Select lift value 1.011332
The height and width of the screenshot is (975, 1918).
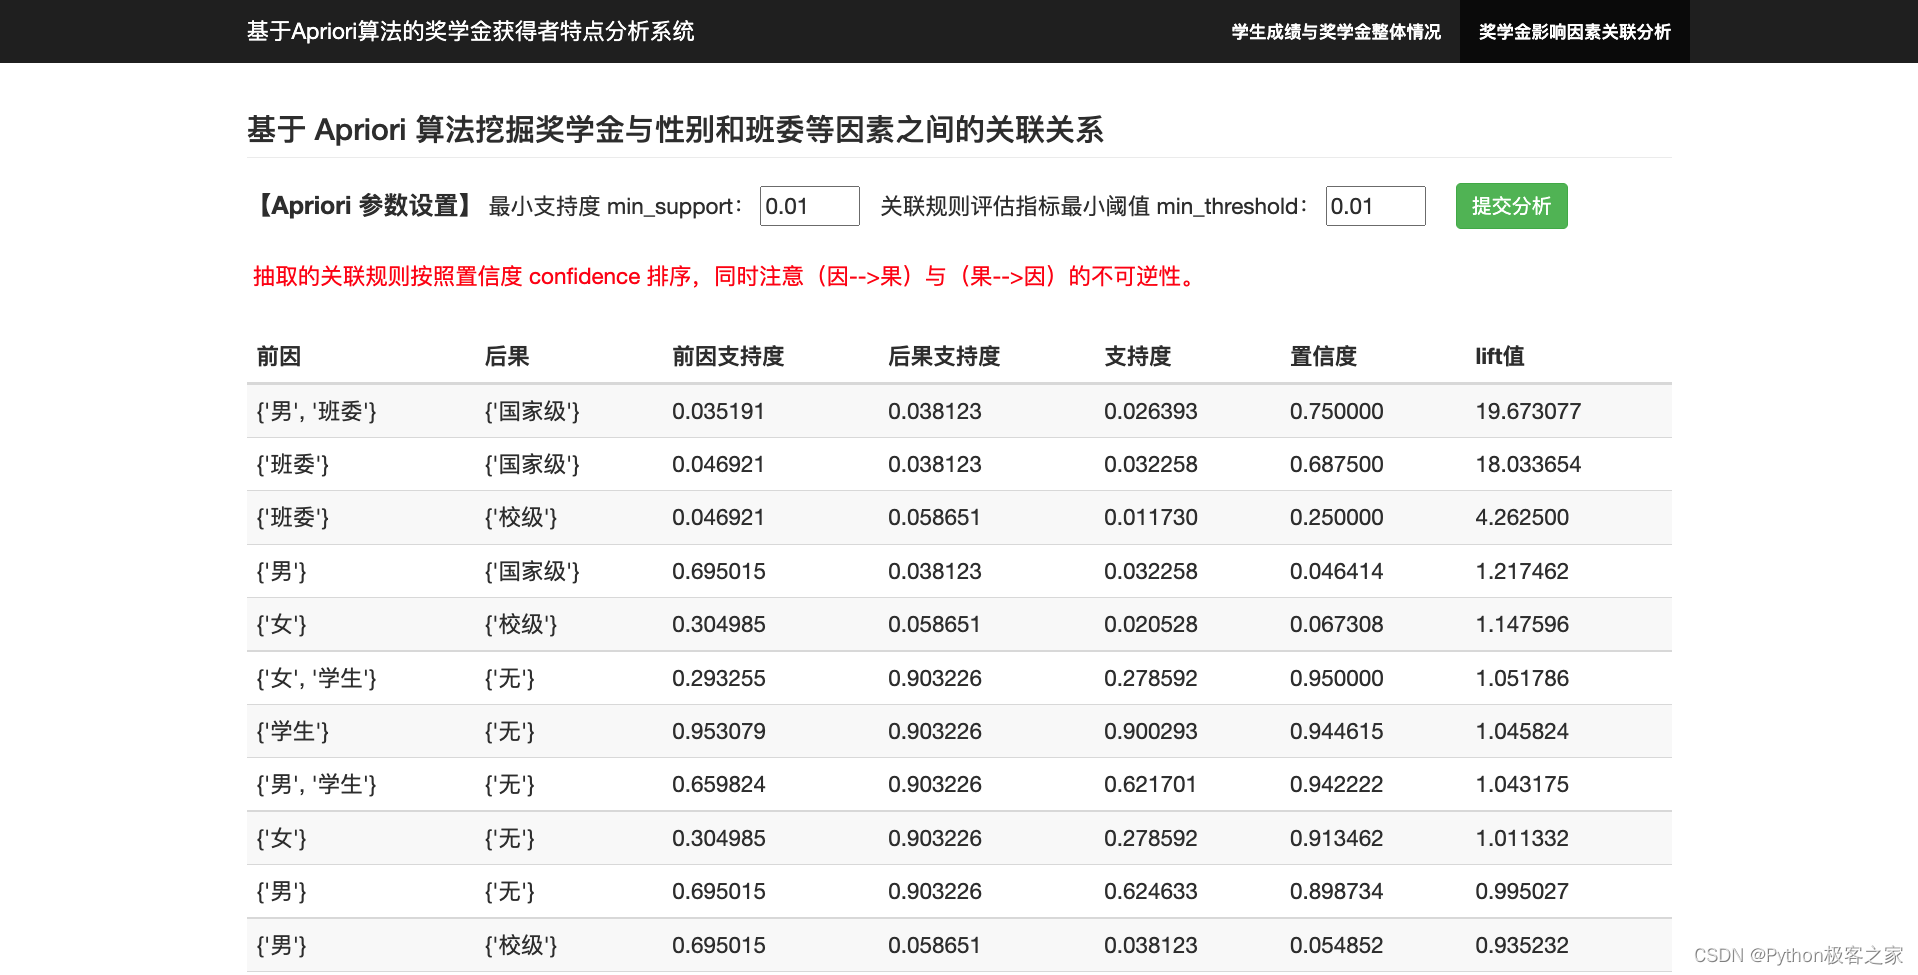1522,838
